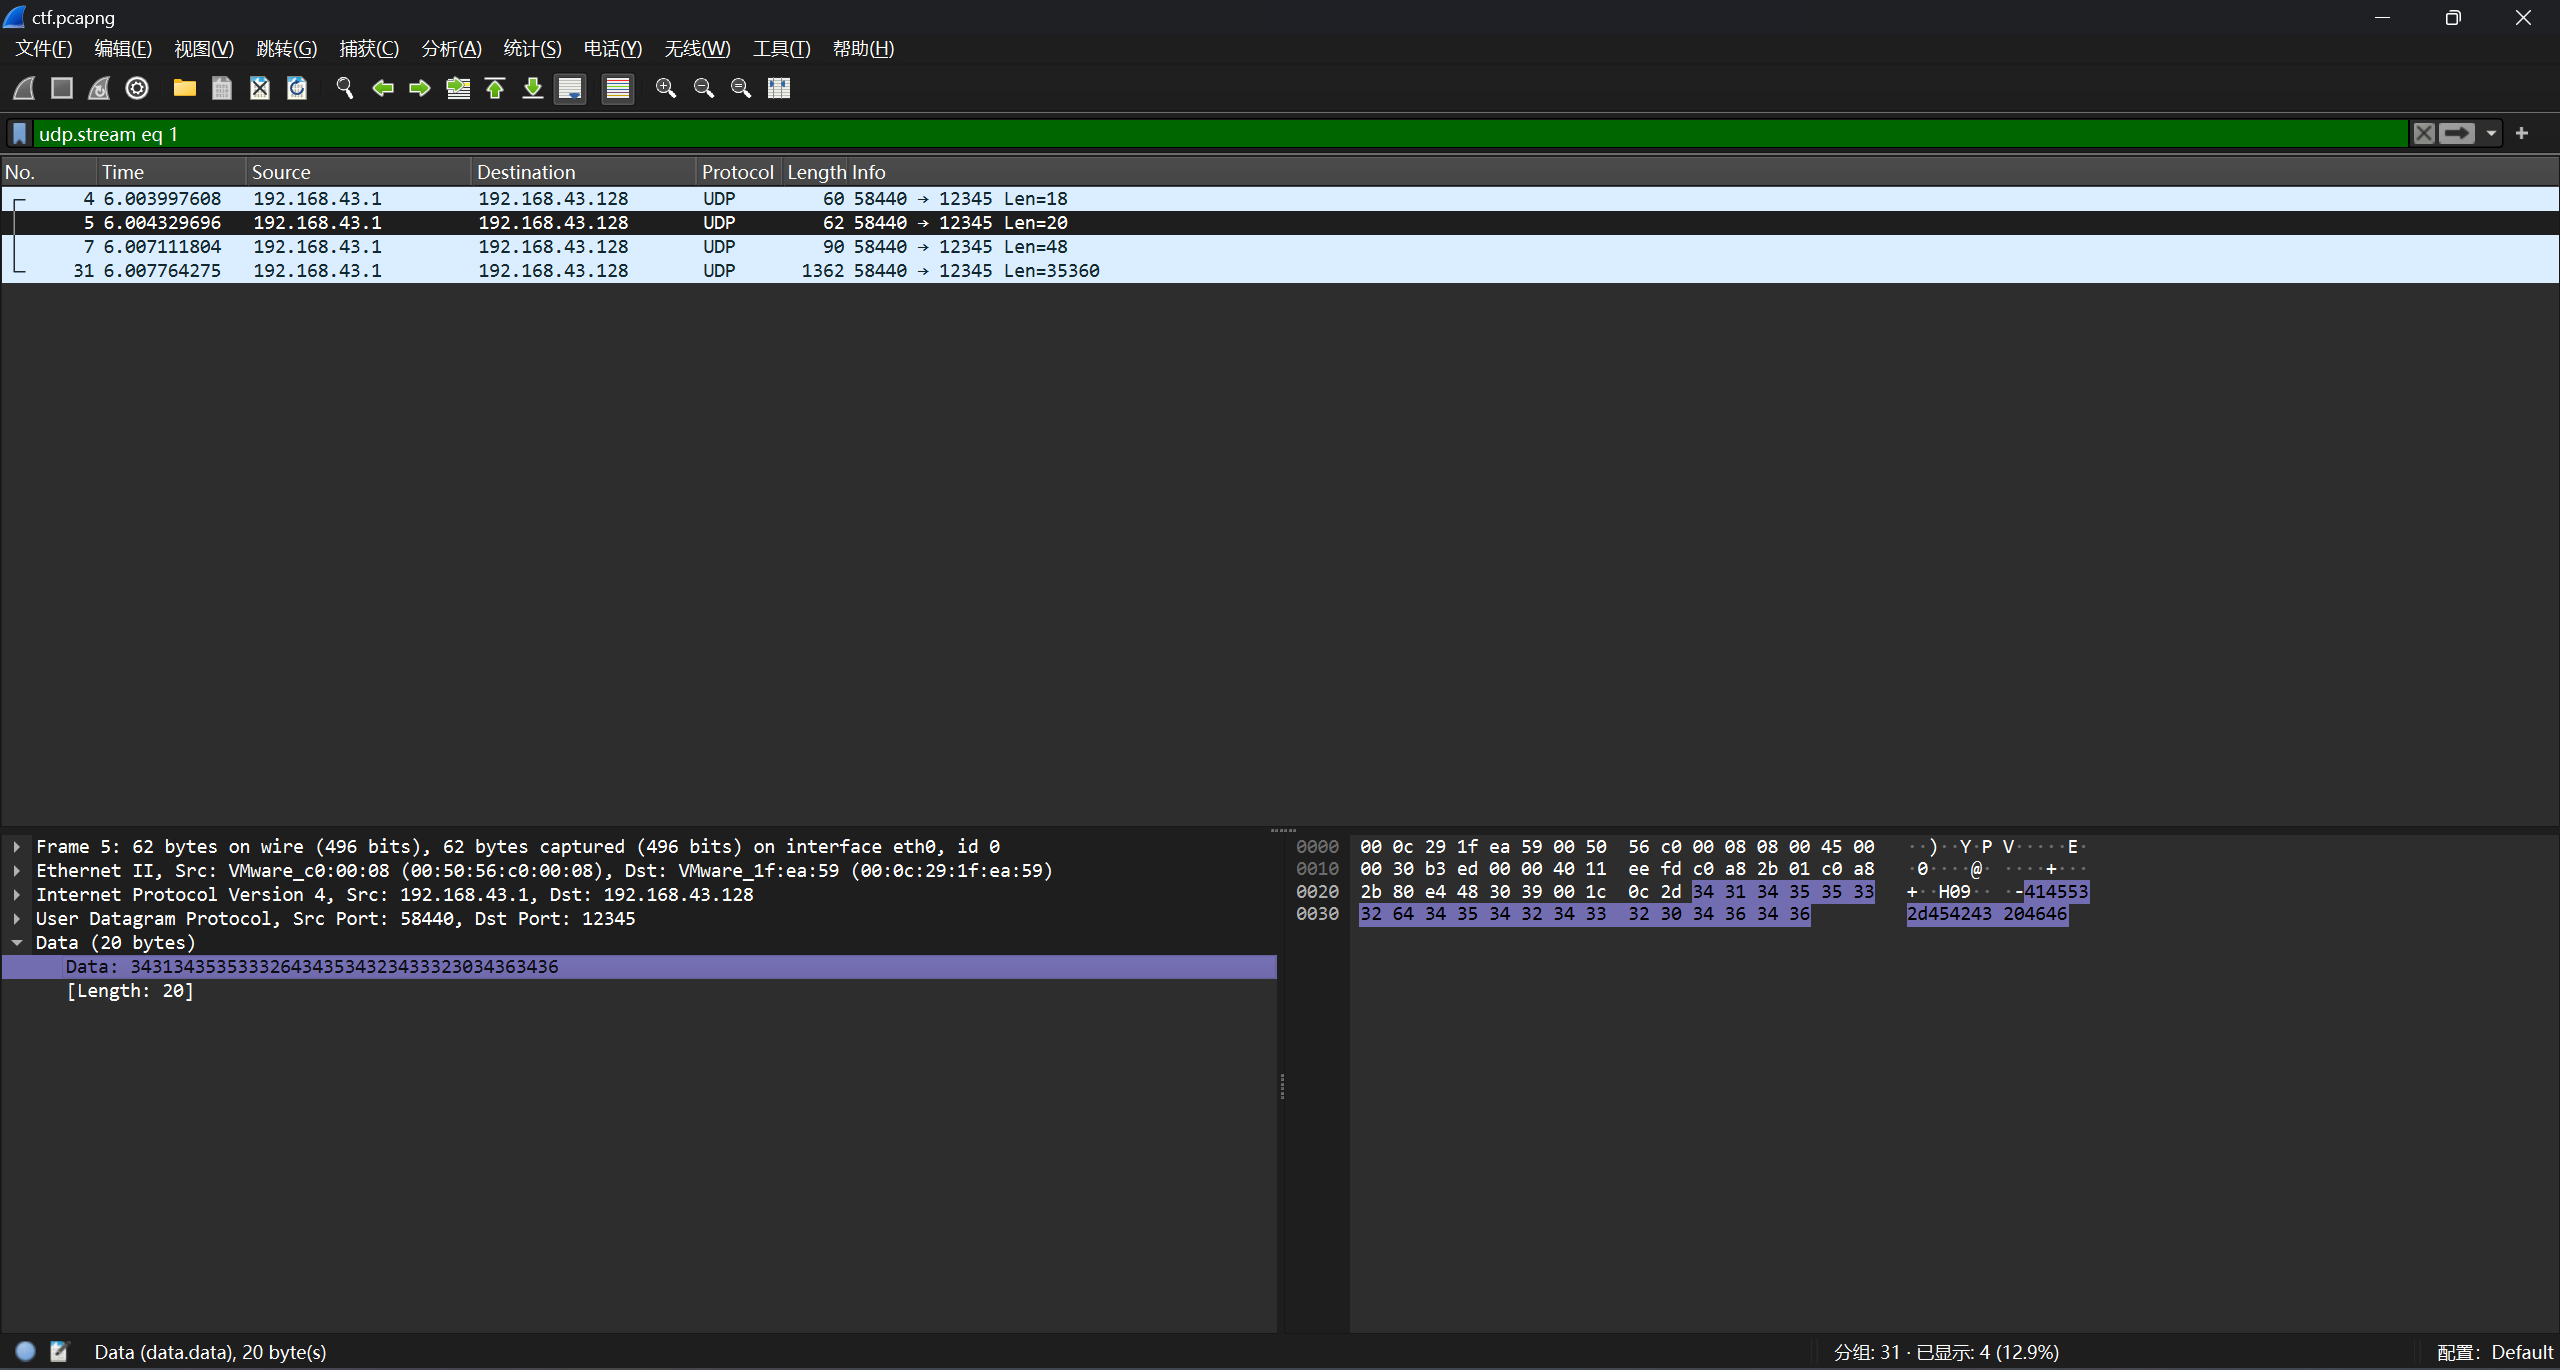Click the find packet magnifier icon
Viewport: 2560px width, 1370px height.
coord(345,88)
